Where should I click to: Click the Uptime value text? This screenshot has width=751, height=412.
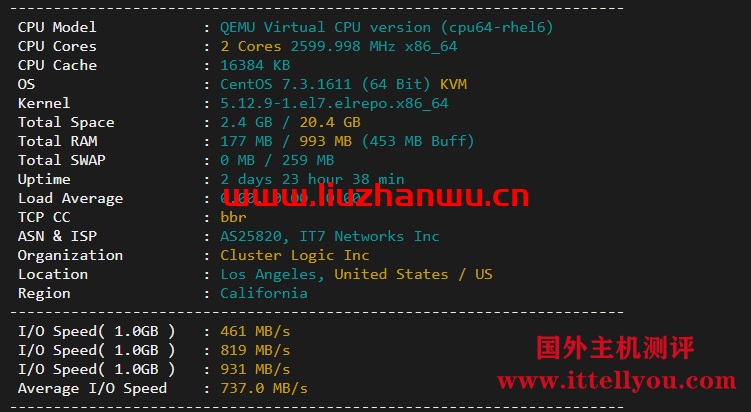(x=312, y=179)
